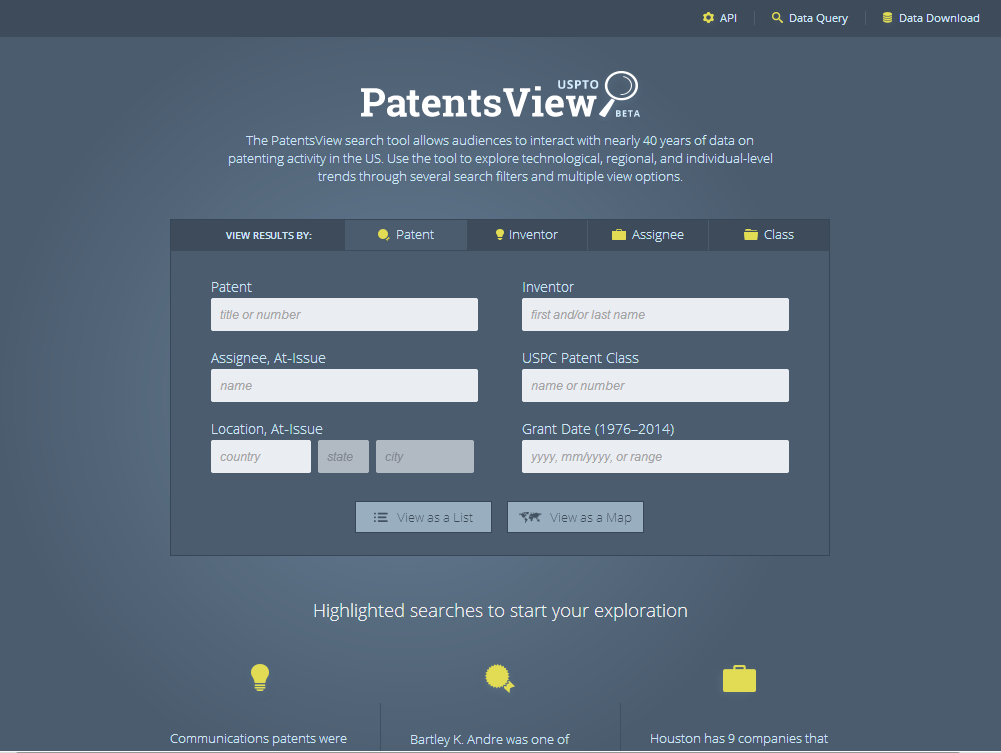1001x753 pixels.
Task: Click the Assignee At-Issue name field
Action: point(344,386)
